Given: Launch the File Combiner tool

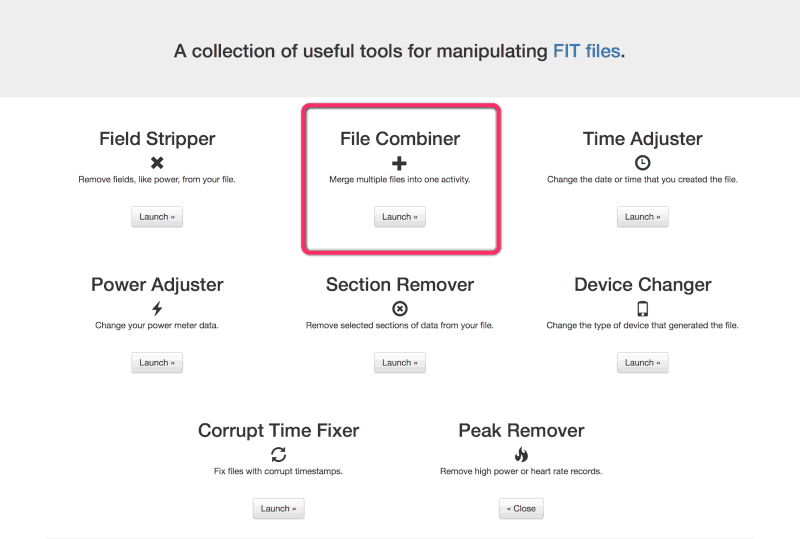Looking at the screenshot, I should tap(400, 217).
